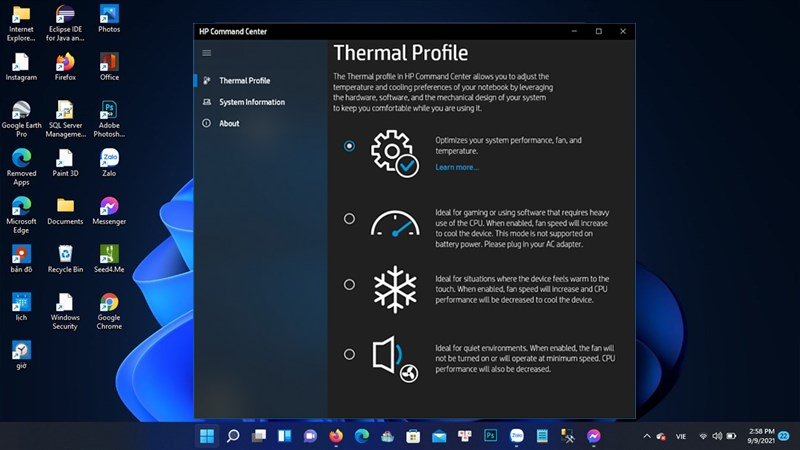The height and width of the screenshot is (450, 800).
Task: Open SQL Server Management desktop shortcut
Action: [65, 119]
